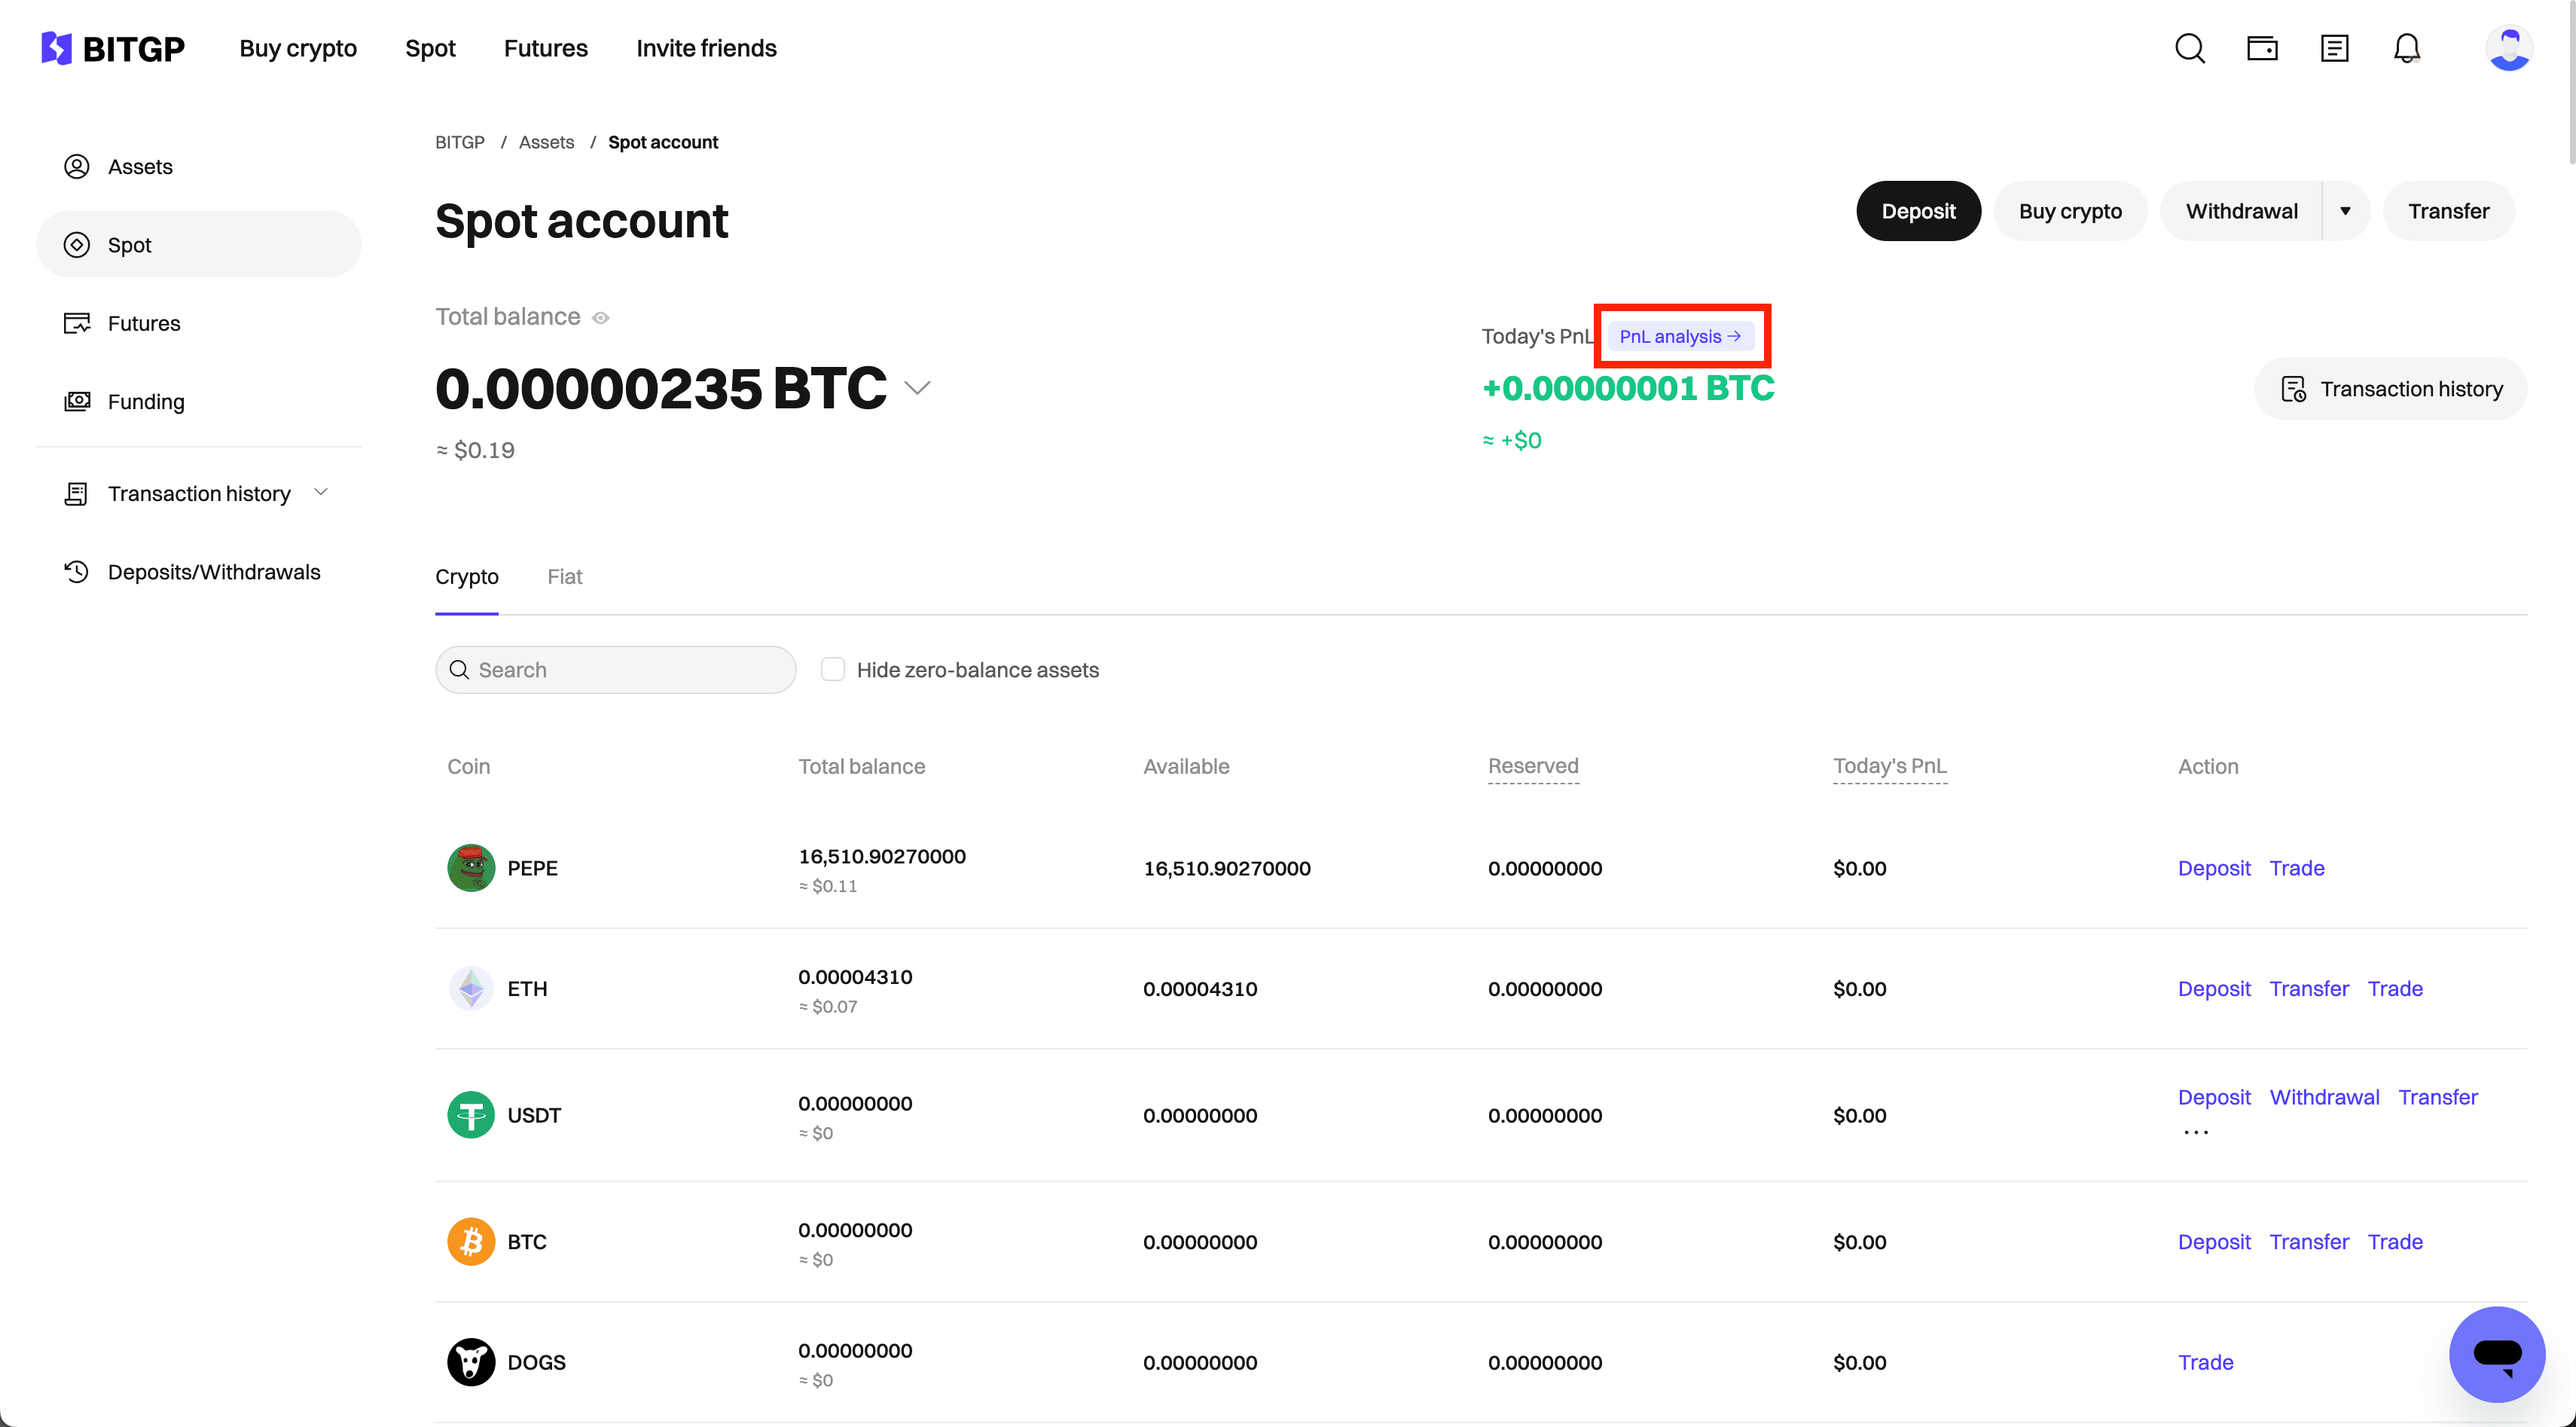Screen dimensions: 2576x1427
Task: Open the search magnifier icon in header
Action: click(x=2189, y=48)
